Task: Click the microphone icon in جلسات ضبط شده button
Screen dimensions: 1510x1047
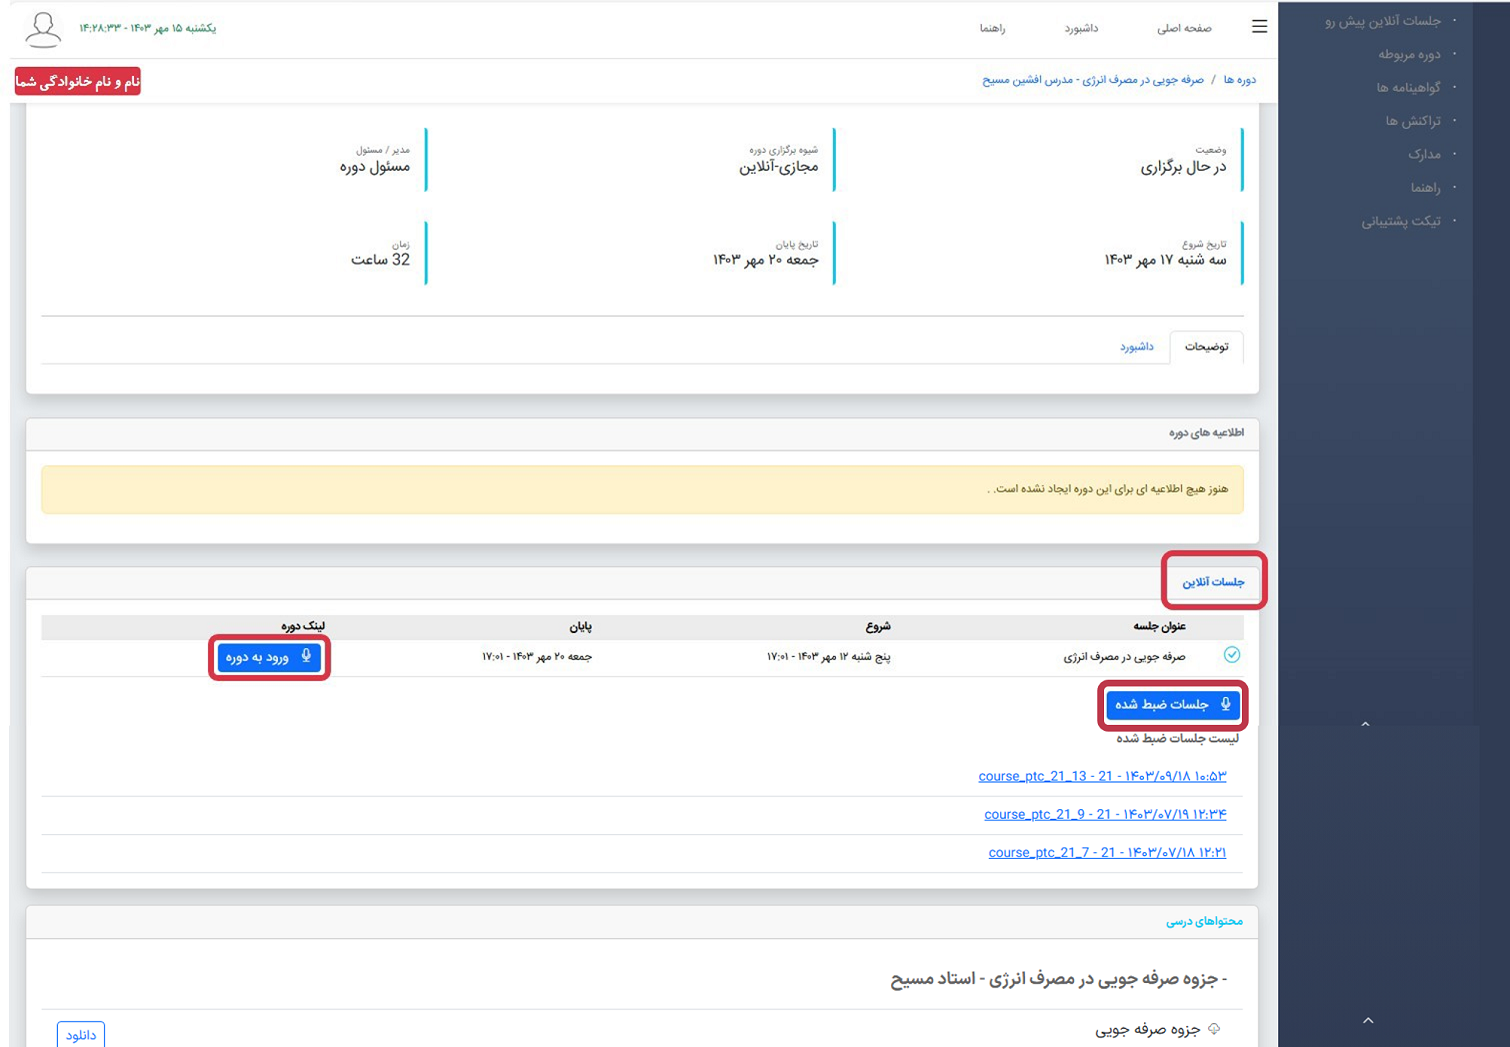Action: [x=1226, y=705]
